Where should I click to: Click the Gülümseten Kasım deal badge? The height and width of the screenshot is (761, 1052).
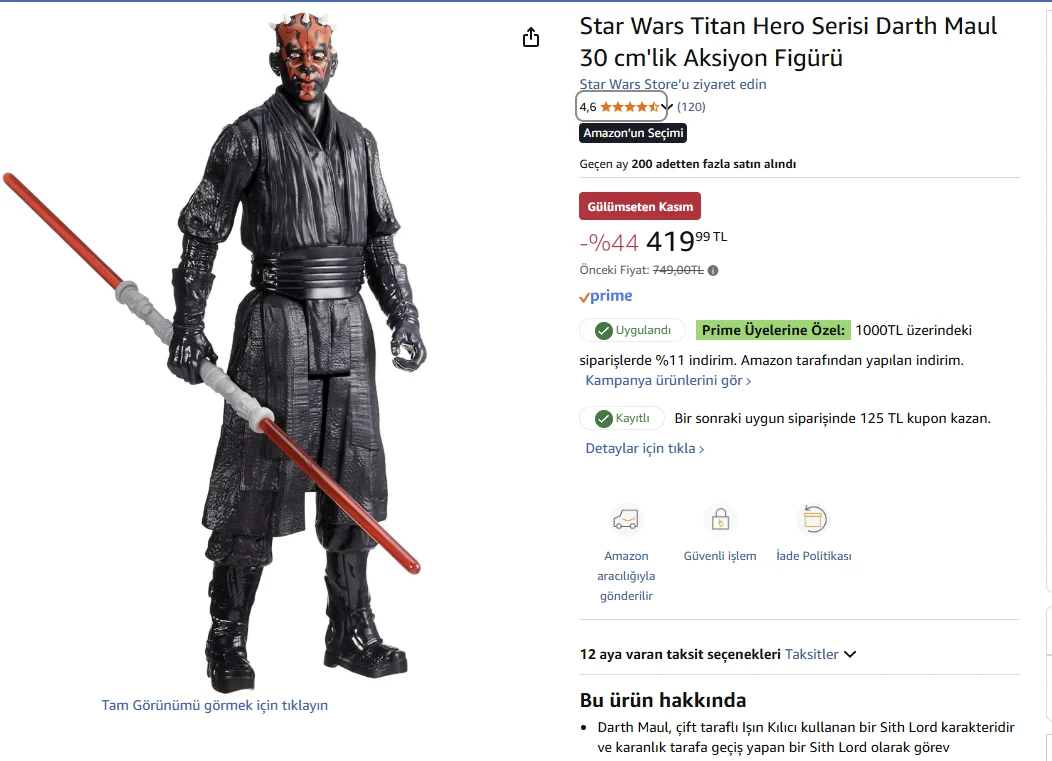click(640, 206)
